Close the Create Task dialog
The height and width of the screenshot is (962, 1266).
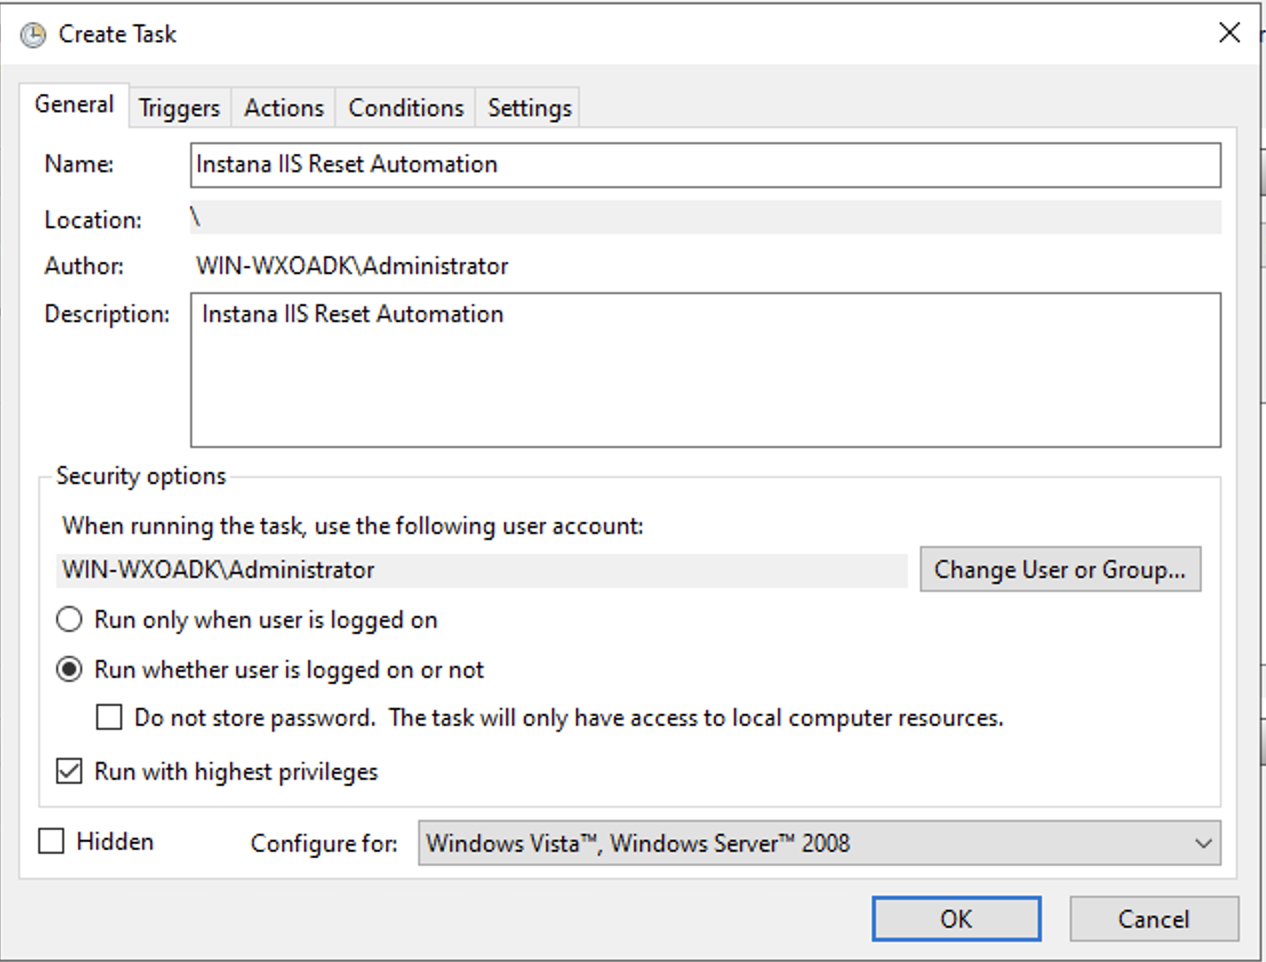click(x=1229, y=32)
